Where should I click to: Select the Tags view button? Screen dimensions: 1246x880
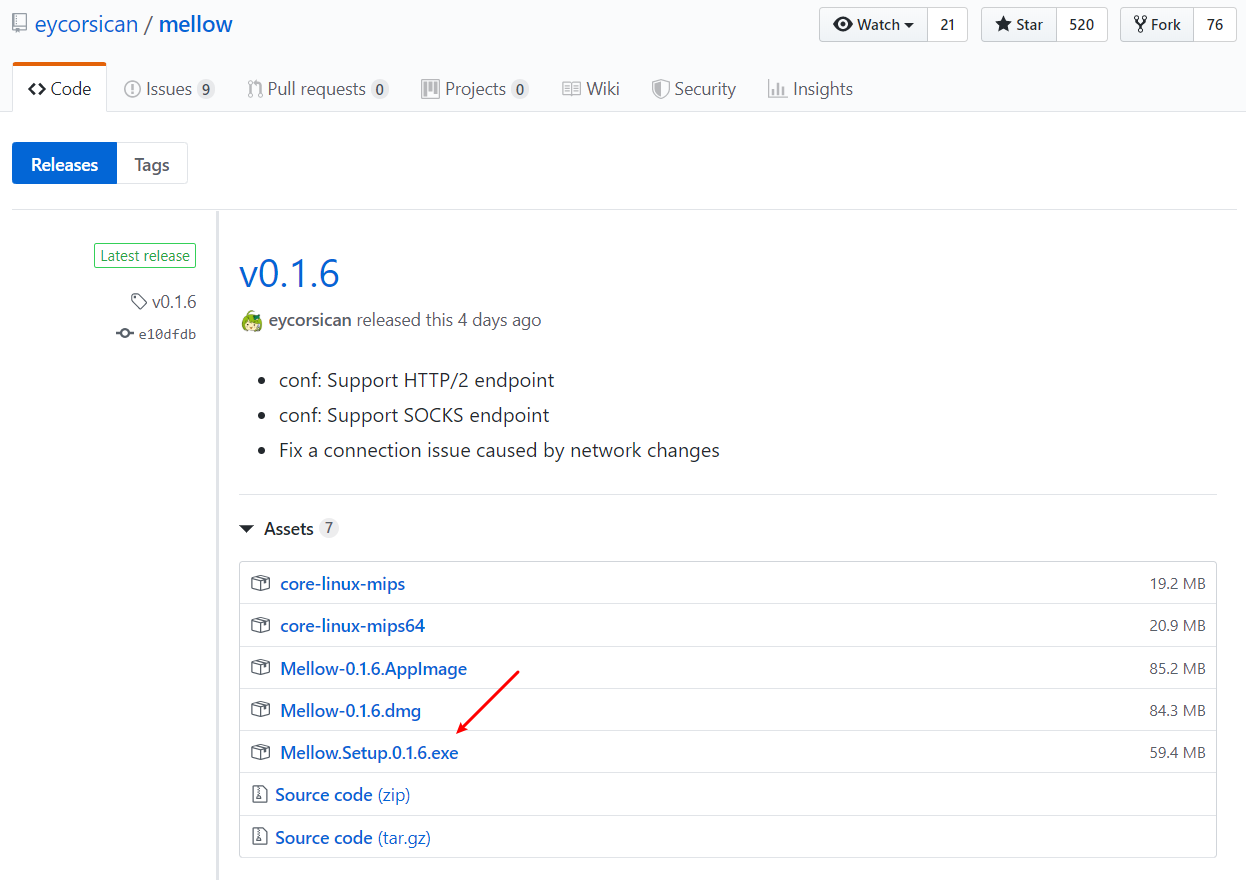click(152, 165)
